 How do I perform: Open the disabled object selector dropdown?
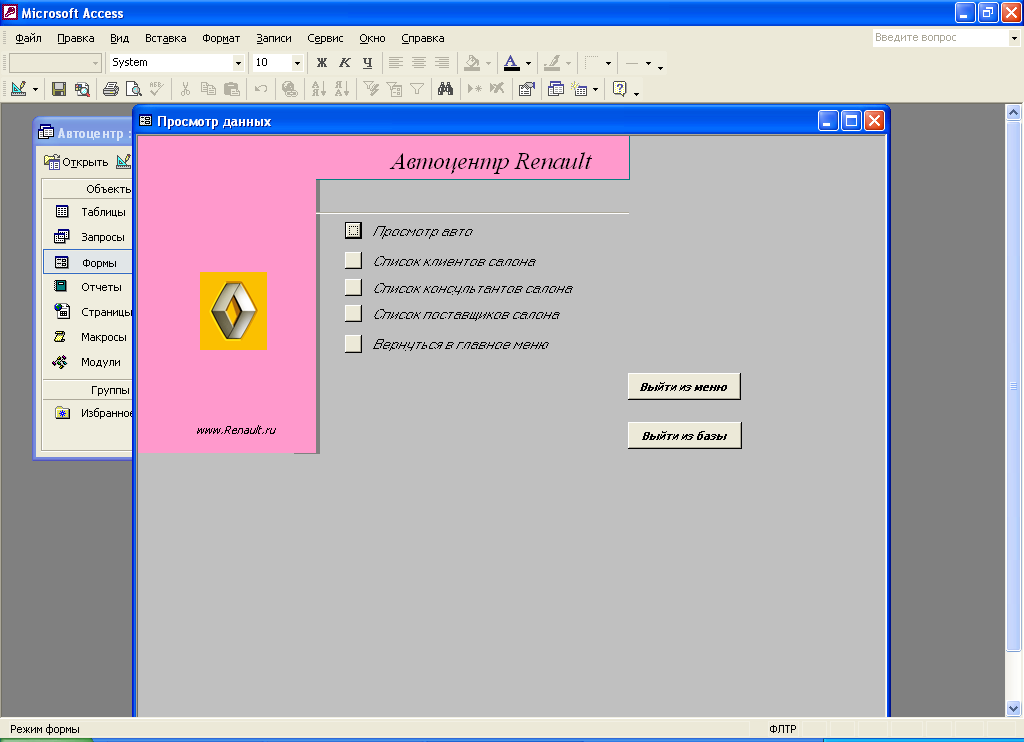[x=95, y=63]
